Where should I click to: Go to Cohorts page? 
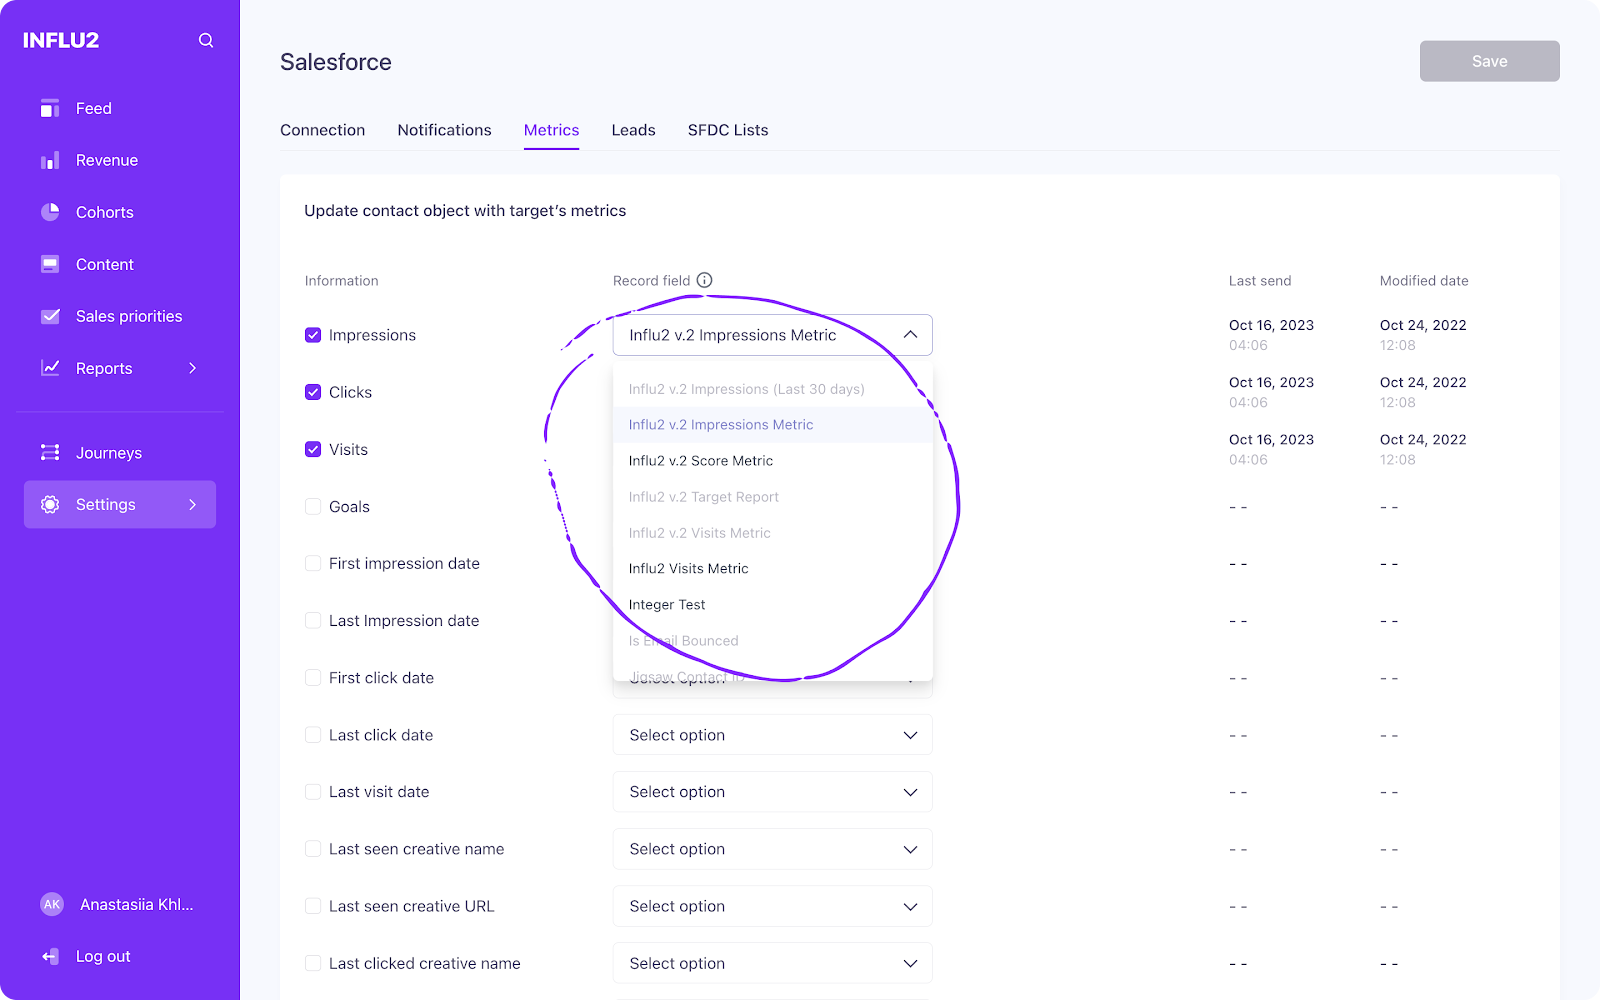click(x=105, y=212)
